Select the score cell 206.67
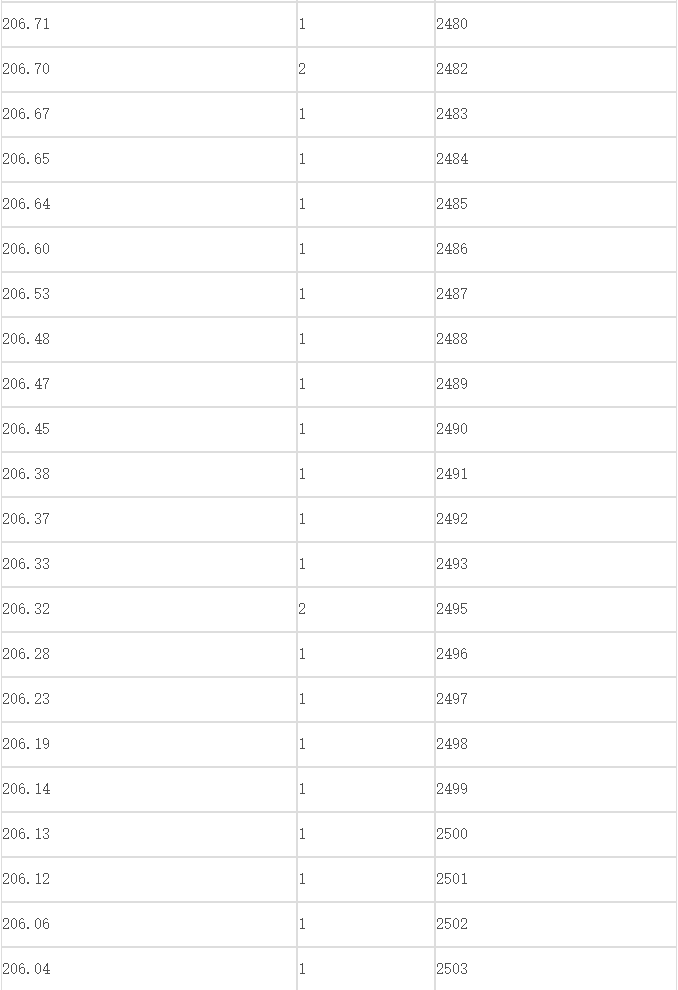 [x=149, y=114]
